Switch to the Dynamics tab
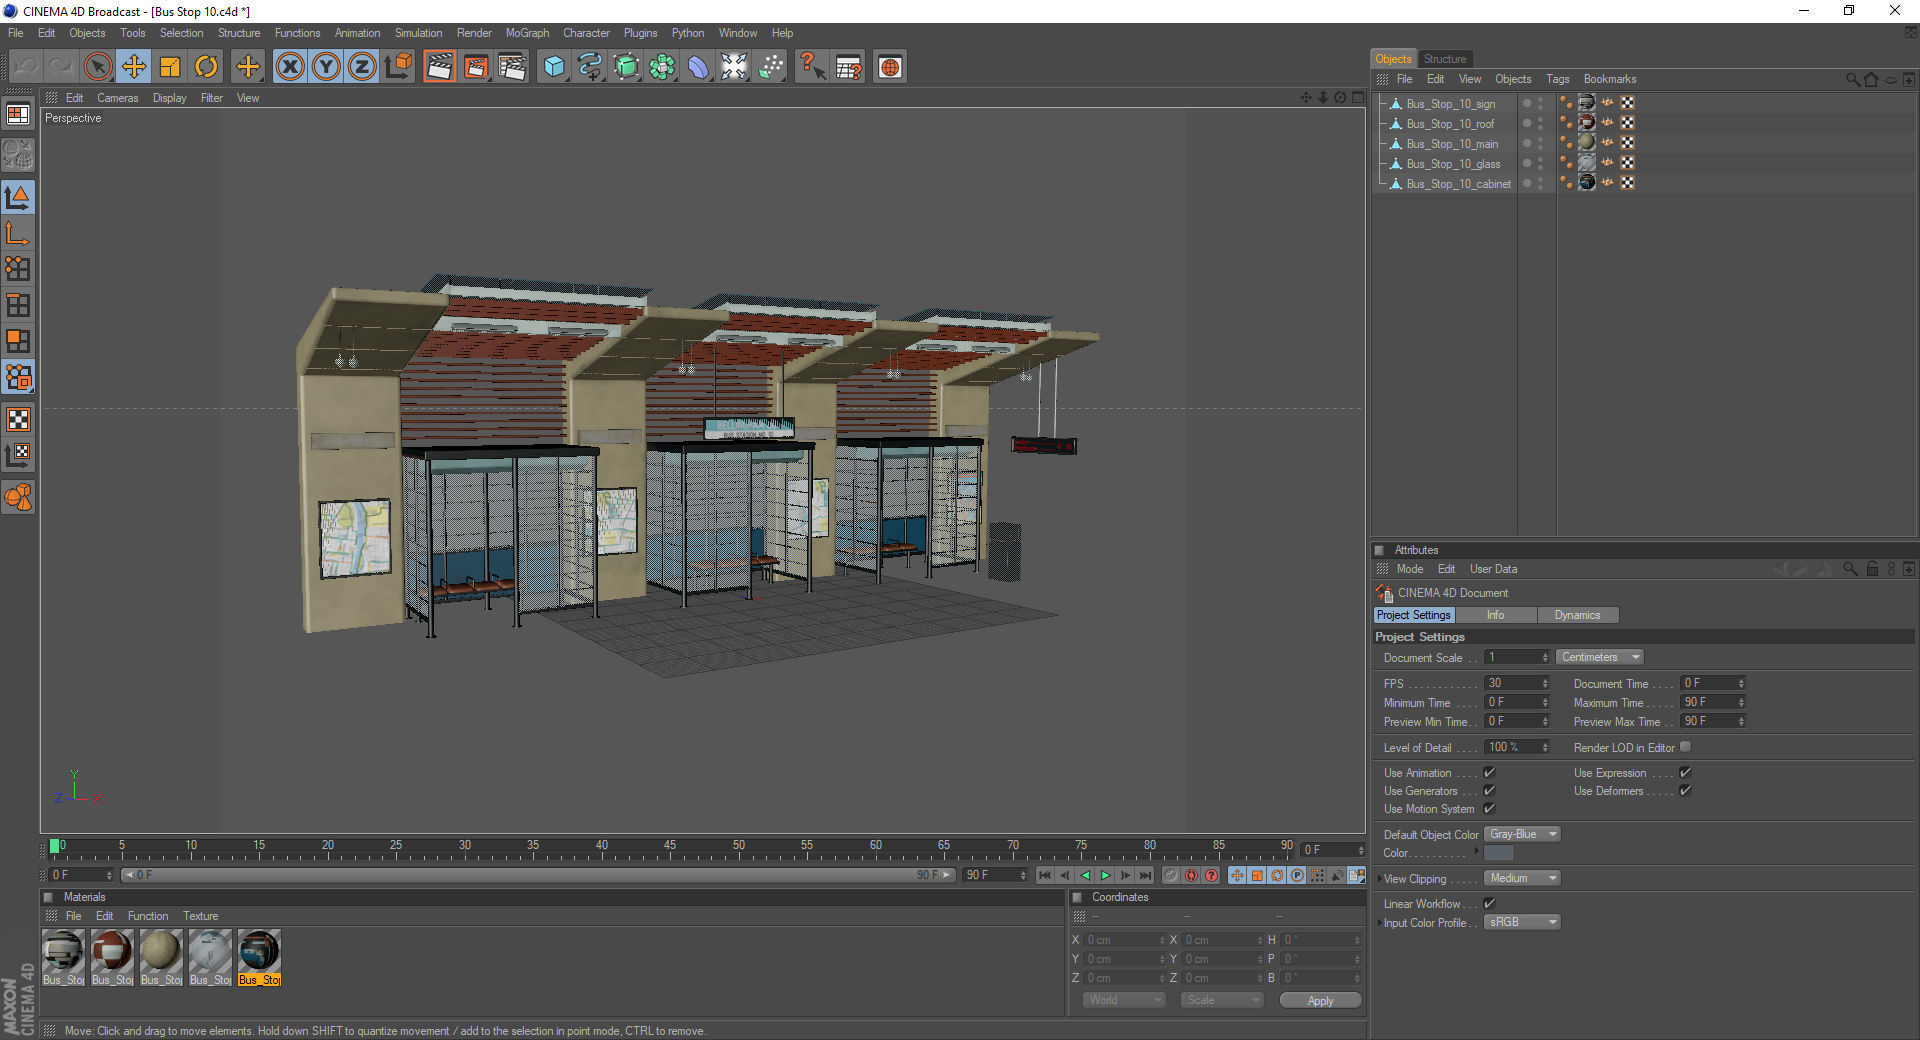 coord(1577,615)
